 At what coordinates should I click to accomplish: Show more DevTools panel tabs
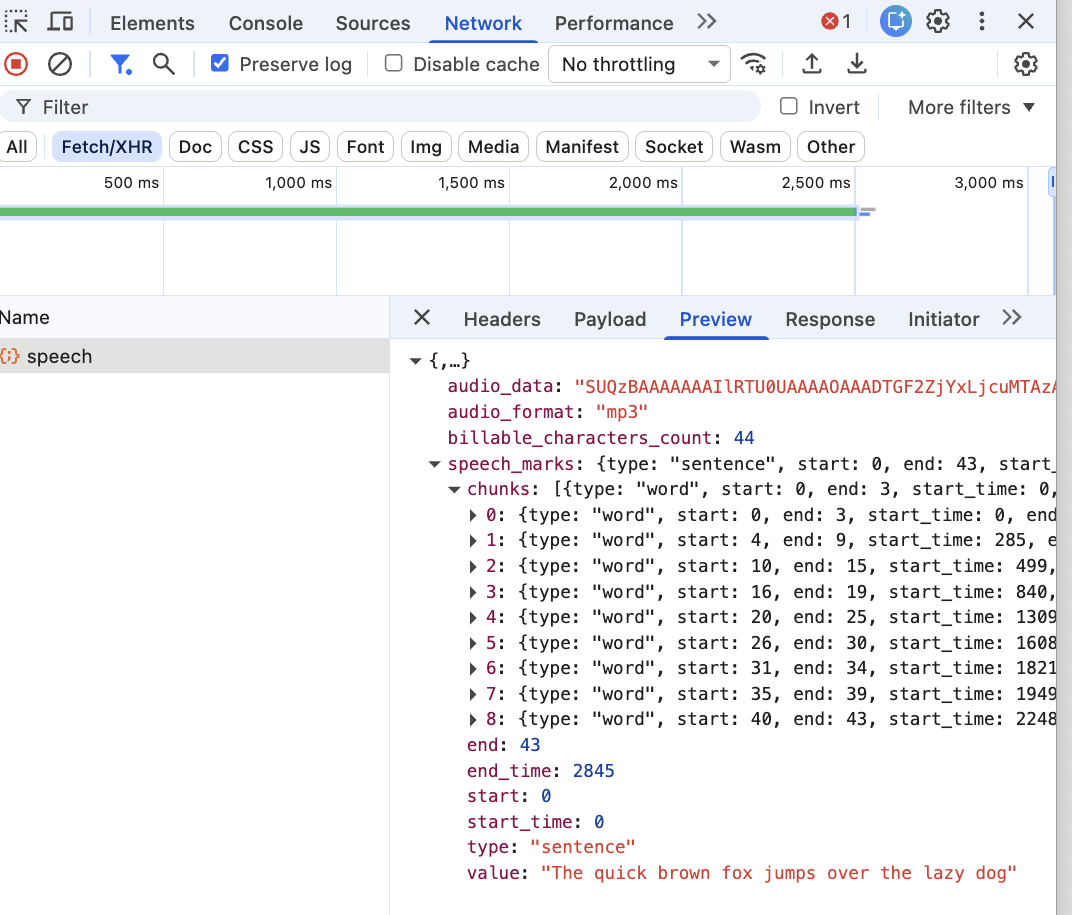pyautogui.click(x=707, y=22)
